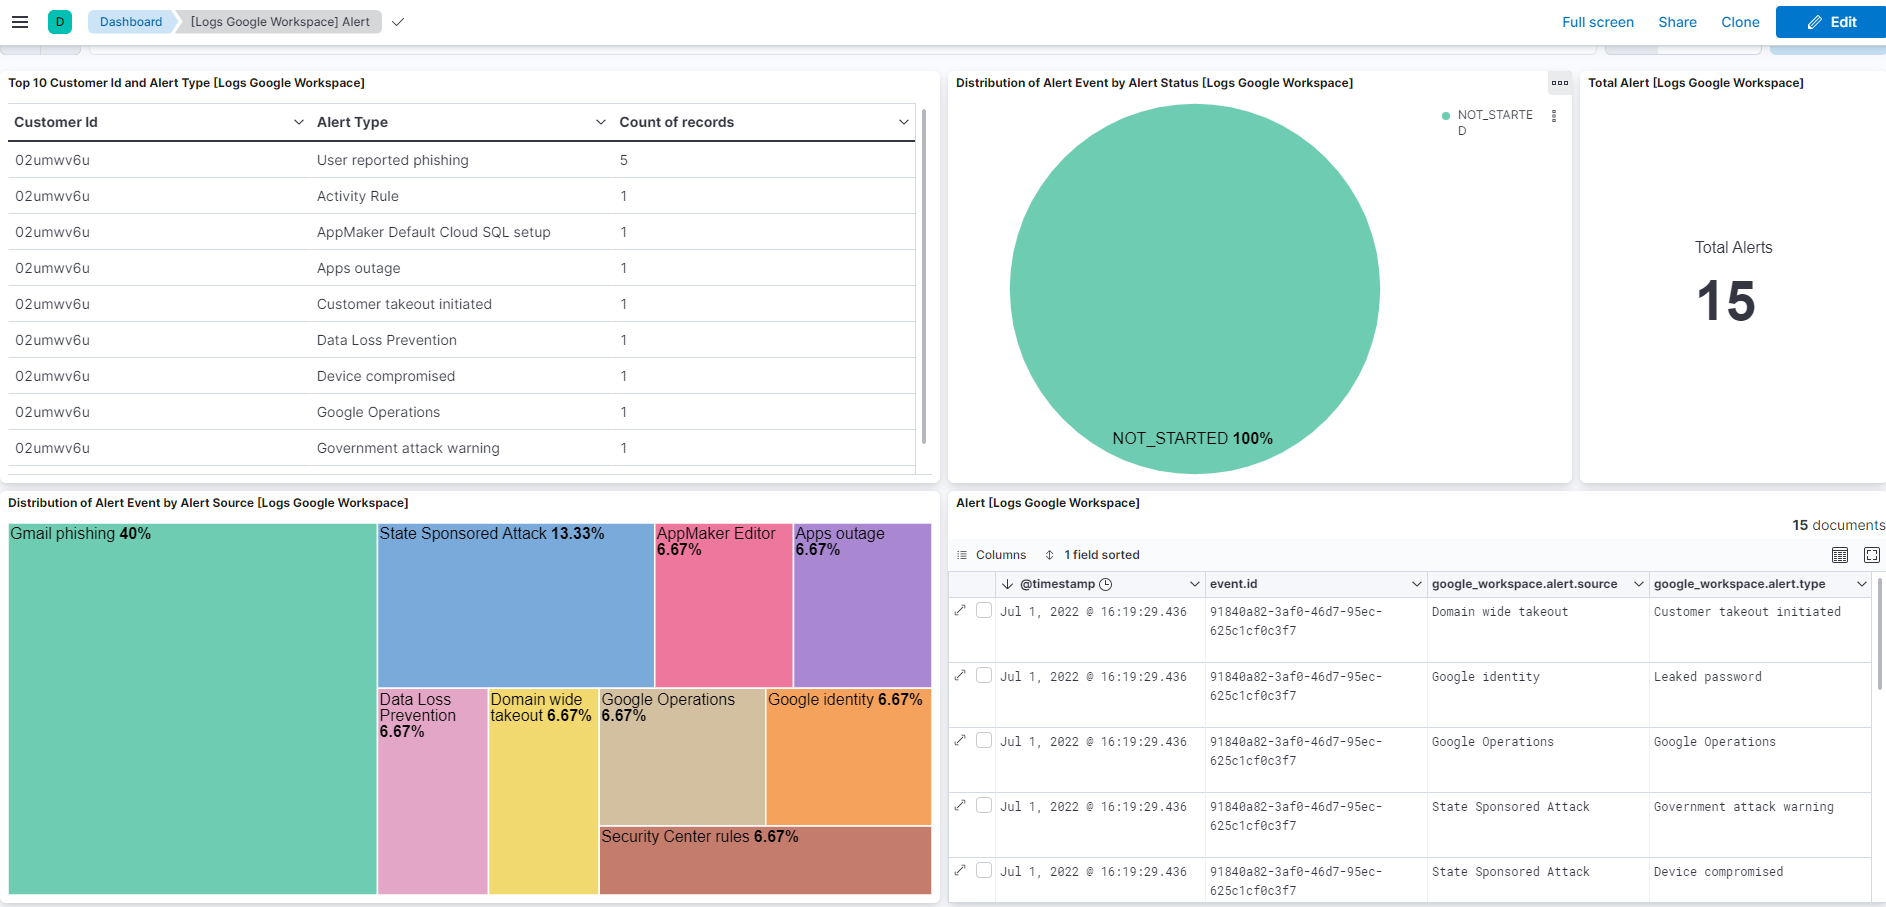1886x907 pixels.
Task: Expand Count of records column options
Action: [904, 122]
